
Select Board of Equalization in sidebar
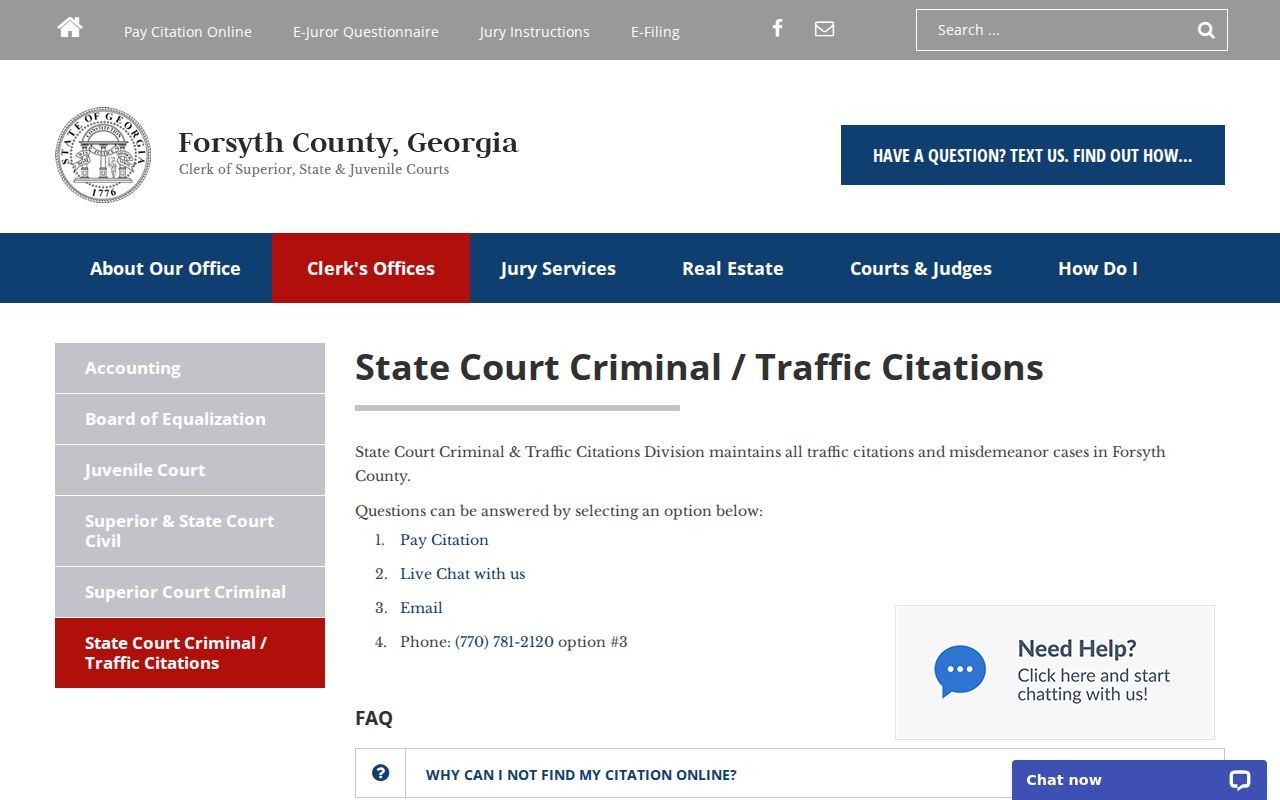coord(190,419)
